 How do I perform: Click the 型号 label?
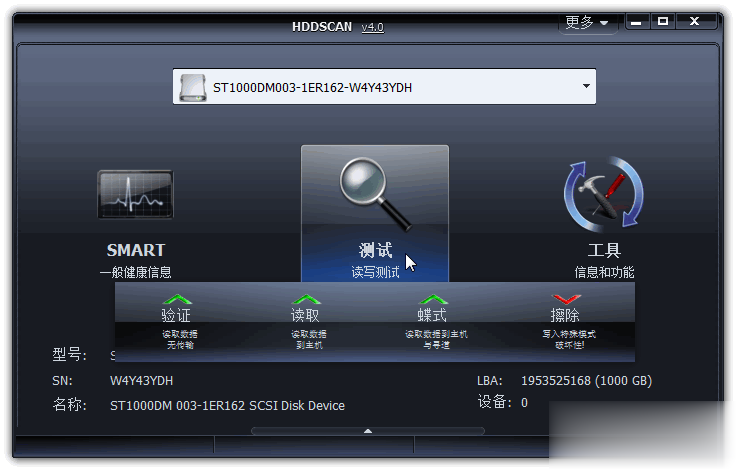click(69, 355)
